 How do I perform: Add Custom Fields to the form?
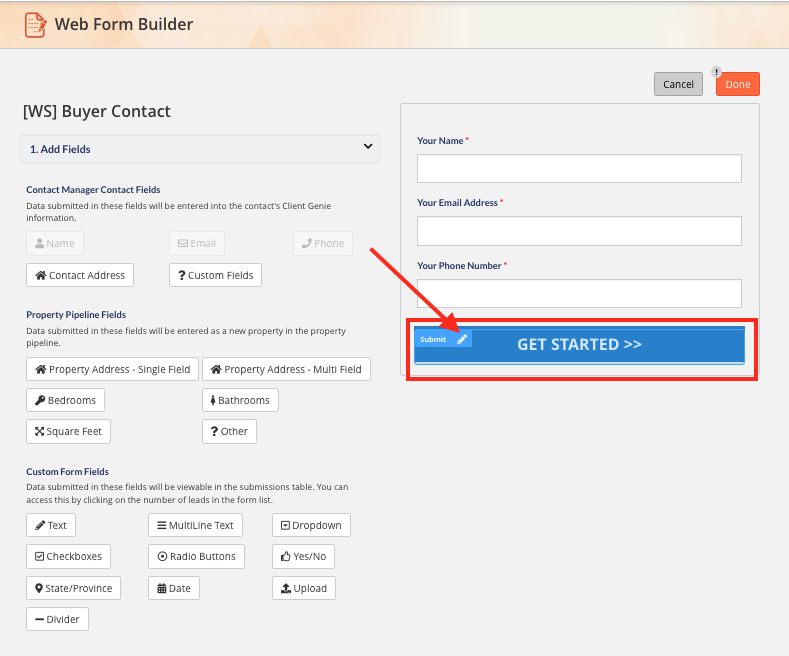click(x=215, y=275)
